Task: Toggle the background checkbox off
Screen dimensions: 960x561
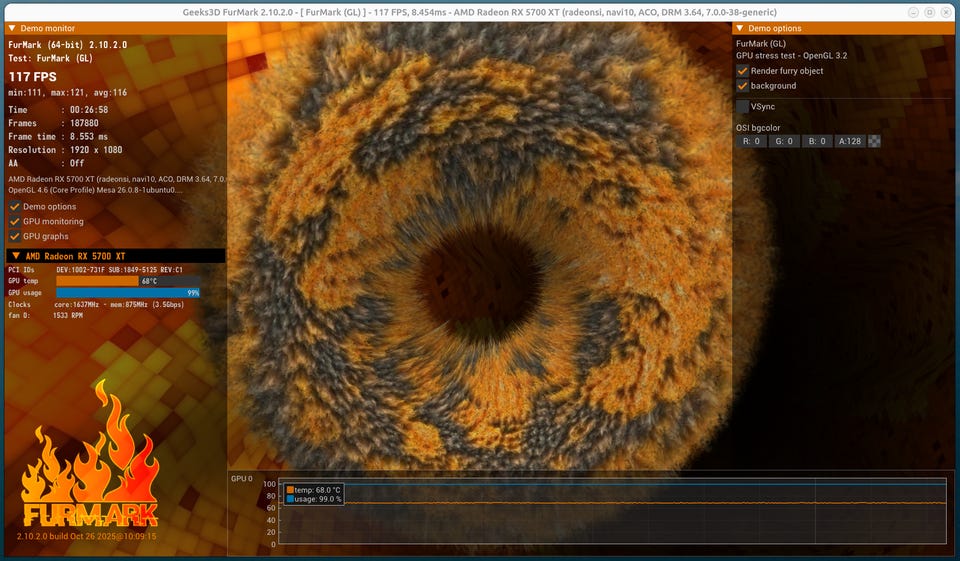Action: point(742,86)
